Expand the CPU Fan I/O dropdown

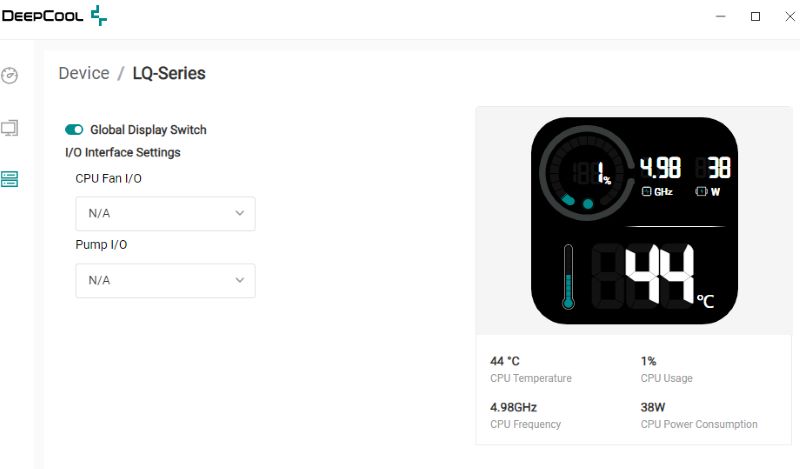coord(165,214)
